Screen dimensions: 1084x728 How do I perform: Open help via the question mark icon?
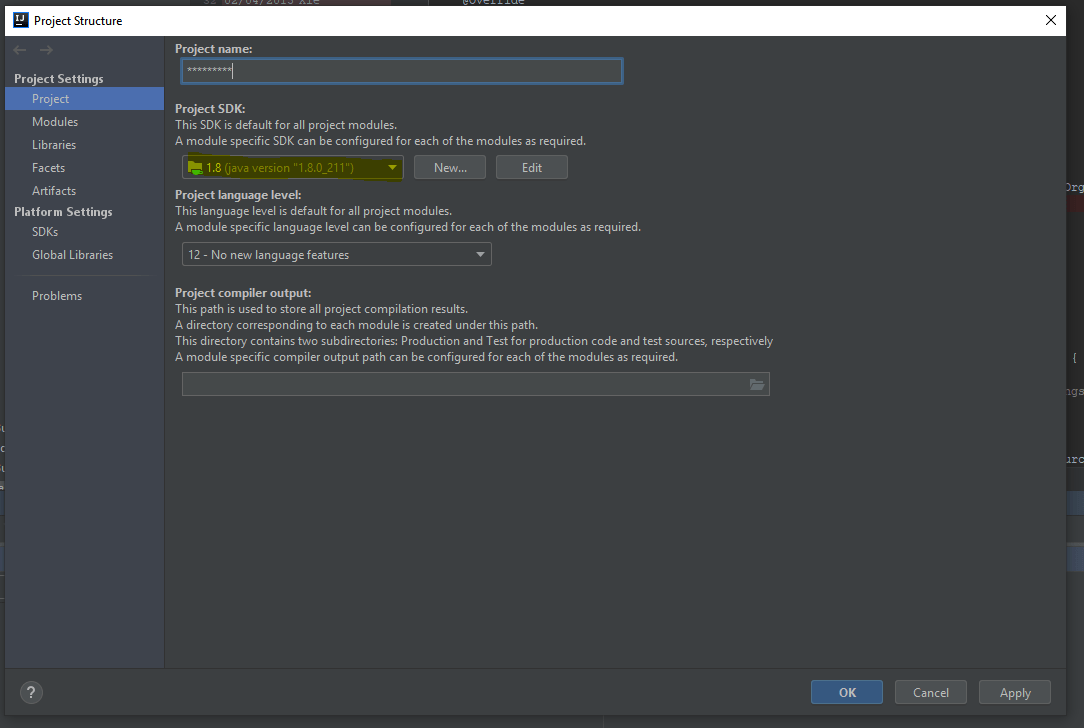tap(30, 692)
